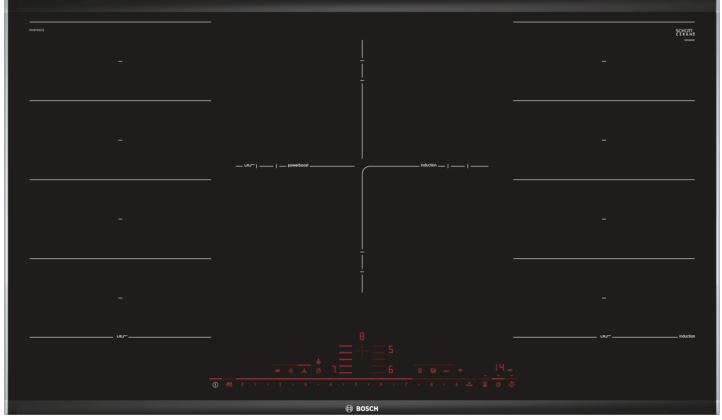Tap the red icon right of power symbol
The width and height of the screenshot is (722, 420).
(x=230, y=384)
